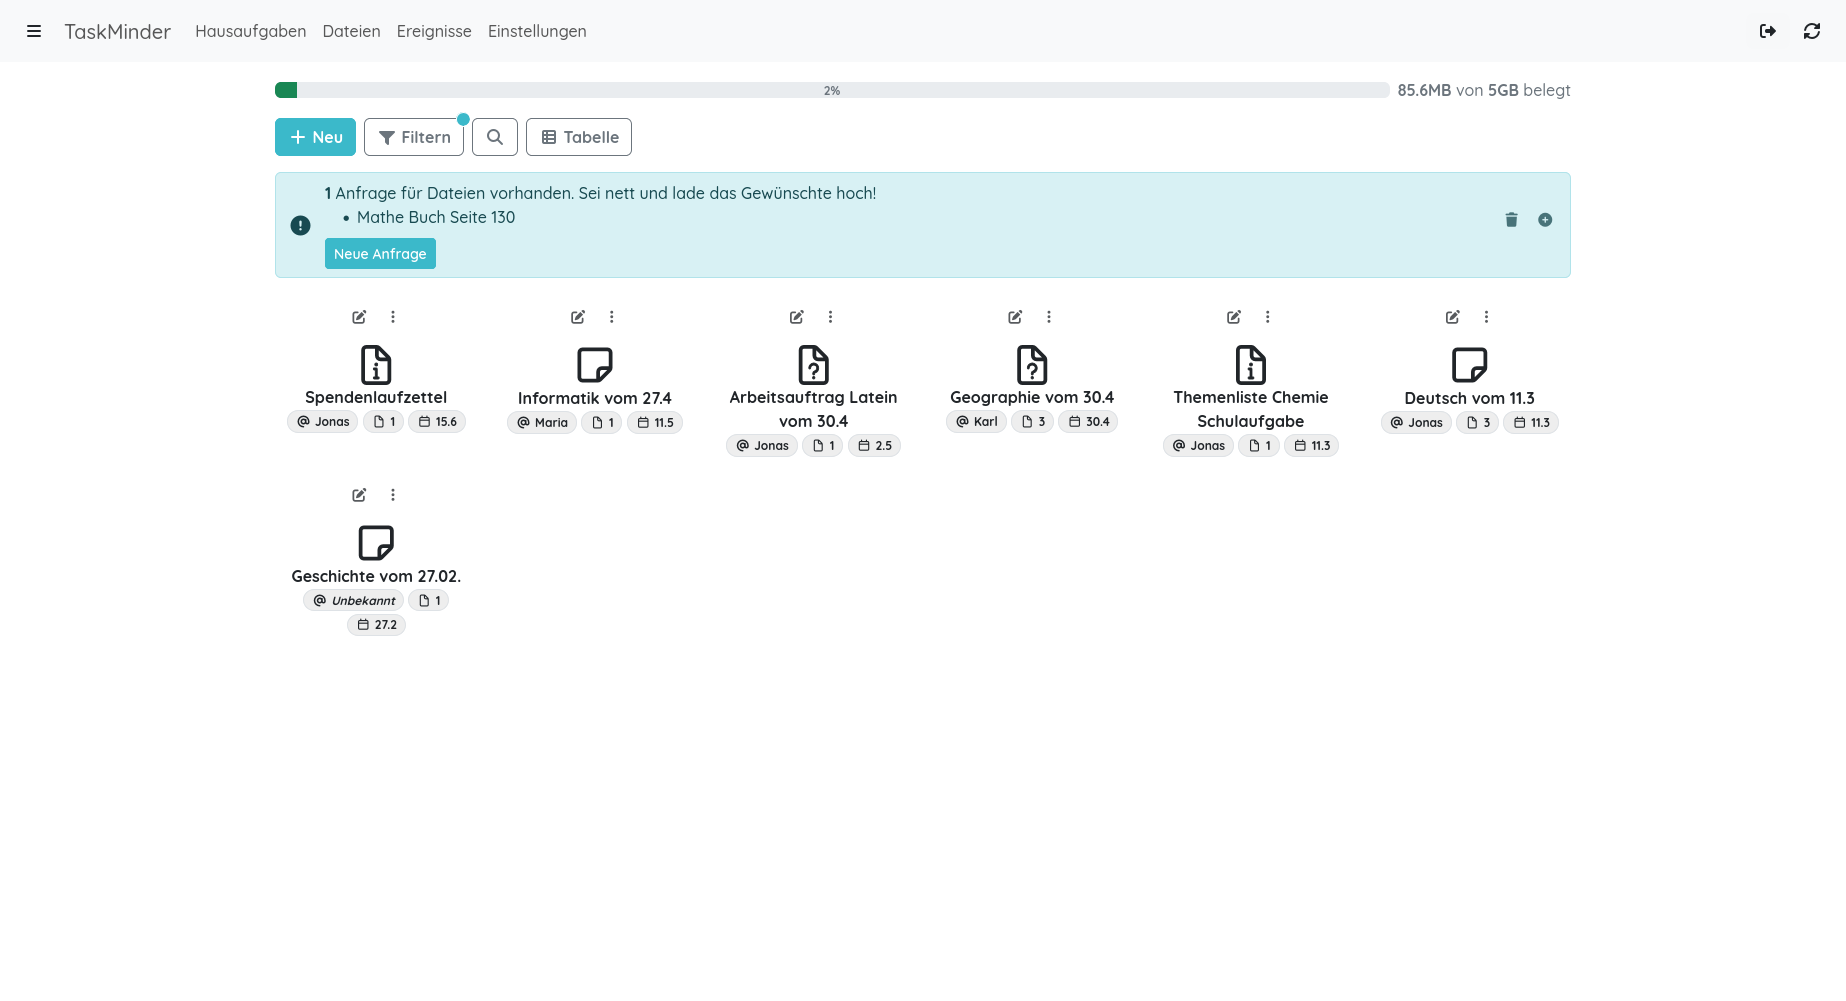Click the Karl author badge
Viewport: 1846px width, 1001px height.
tap(976, 422)
